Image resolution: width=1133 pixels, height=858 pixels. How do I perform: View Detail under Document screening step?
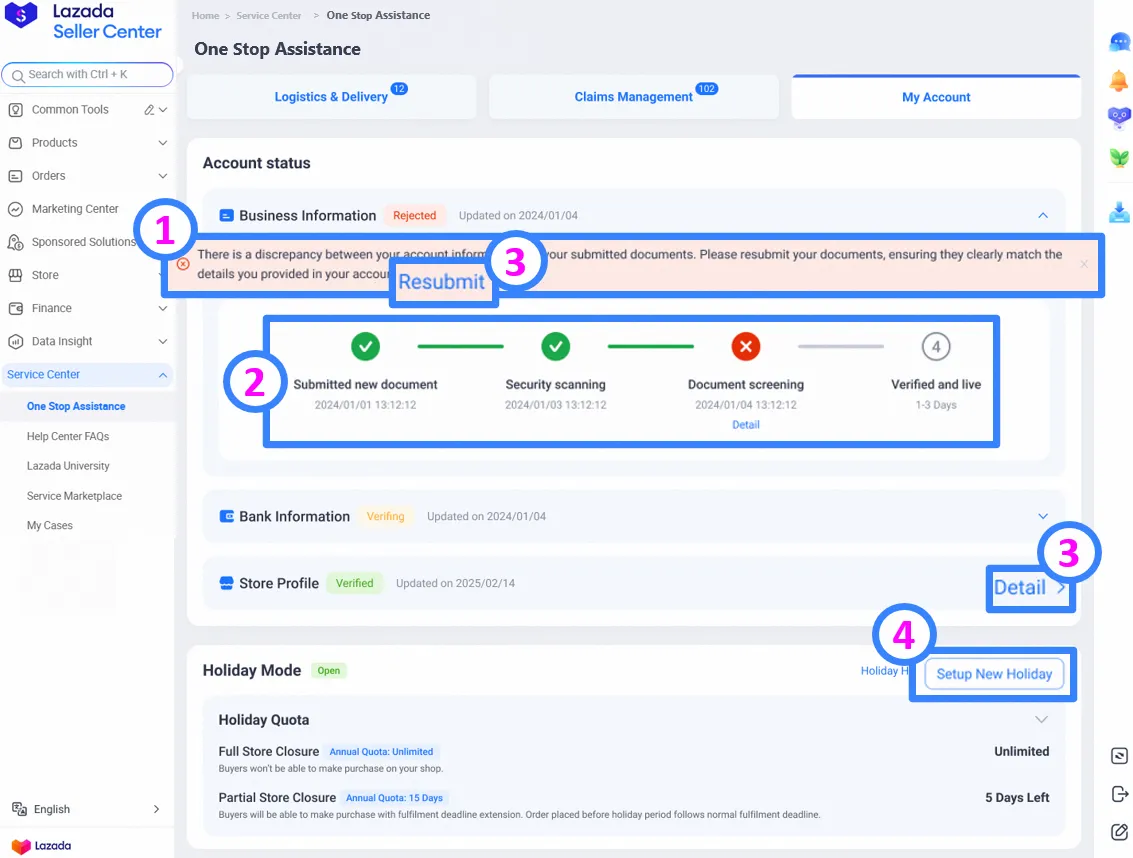(746, 424)
